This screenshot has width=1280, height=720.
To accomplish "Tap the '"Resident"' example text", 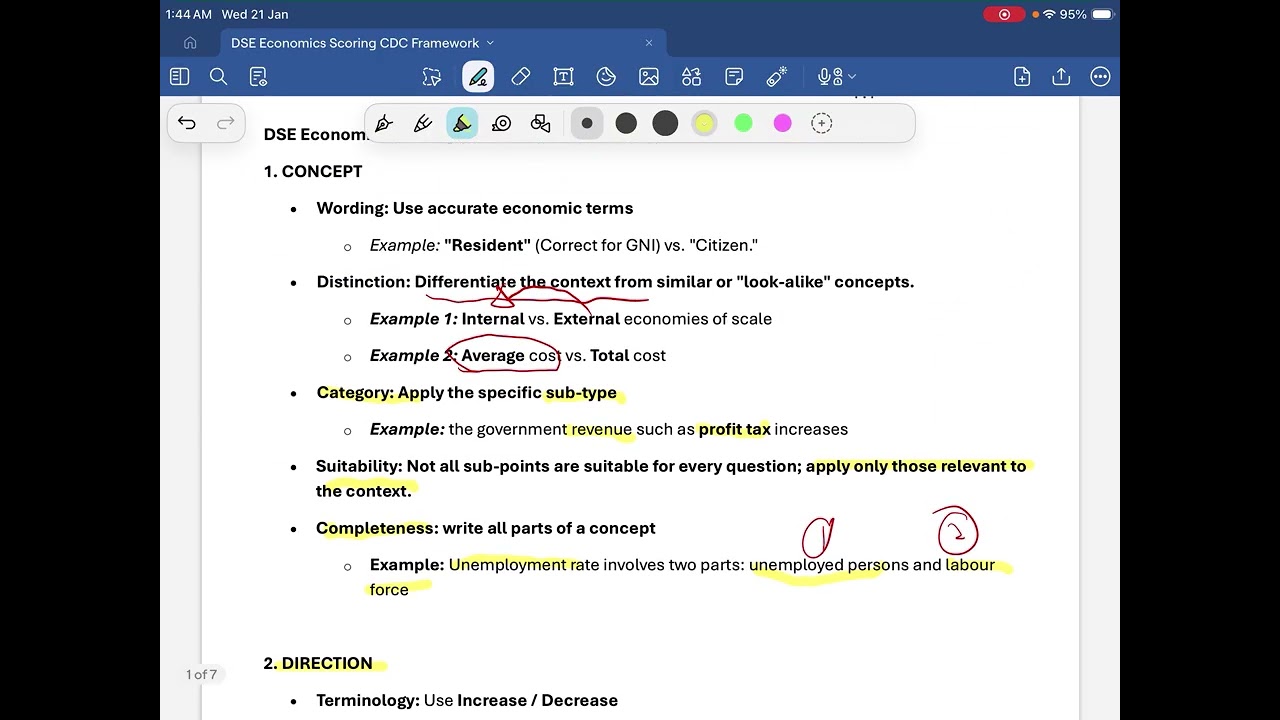I will pyautogui.click(x=488, y=245).
